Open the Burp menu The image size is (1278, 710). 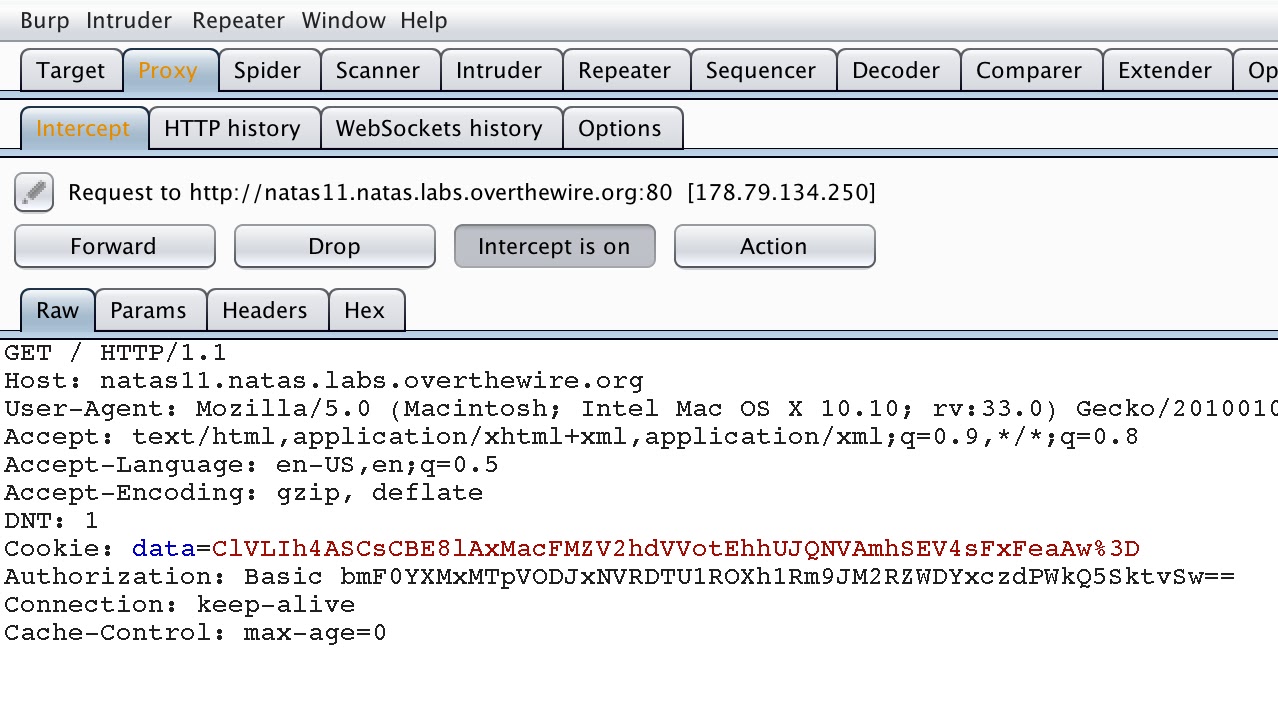(x=44, y=20)
